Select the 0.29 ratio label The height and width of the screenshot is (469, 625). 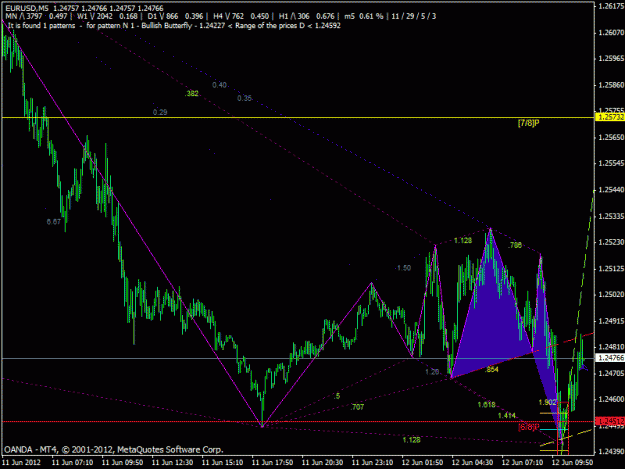tap(160, 112)
